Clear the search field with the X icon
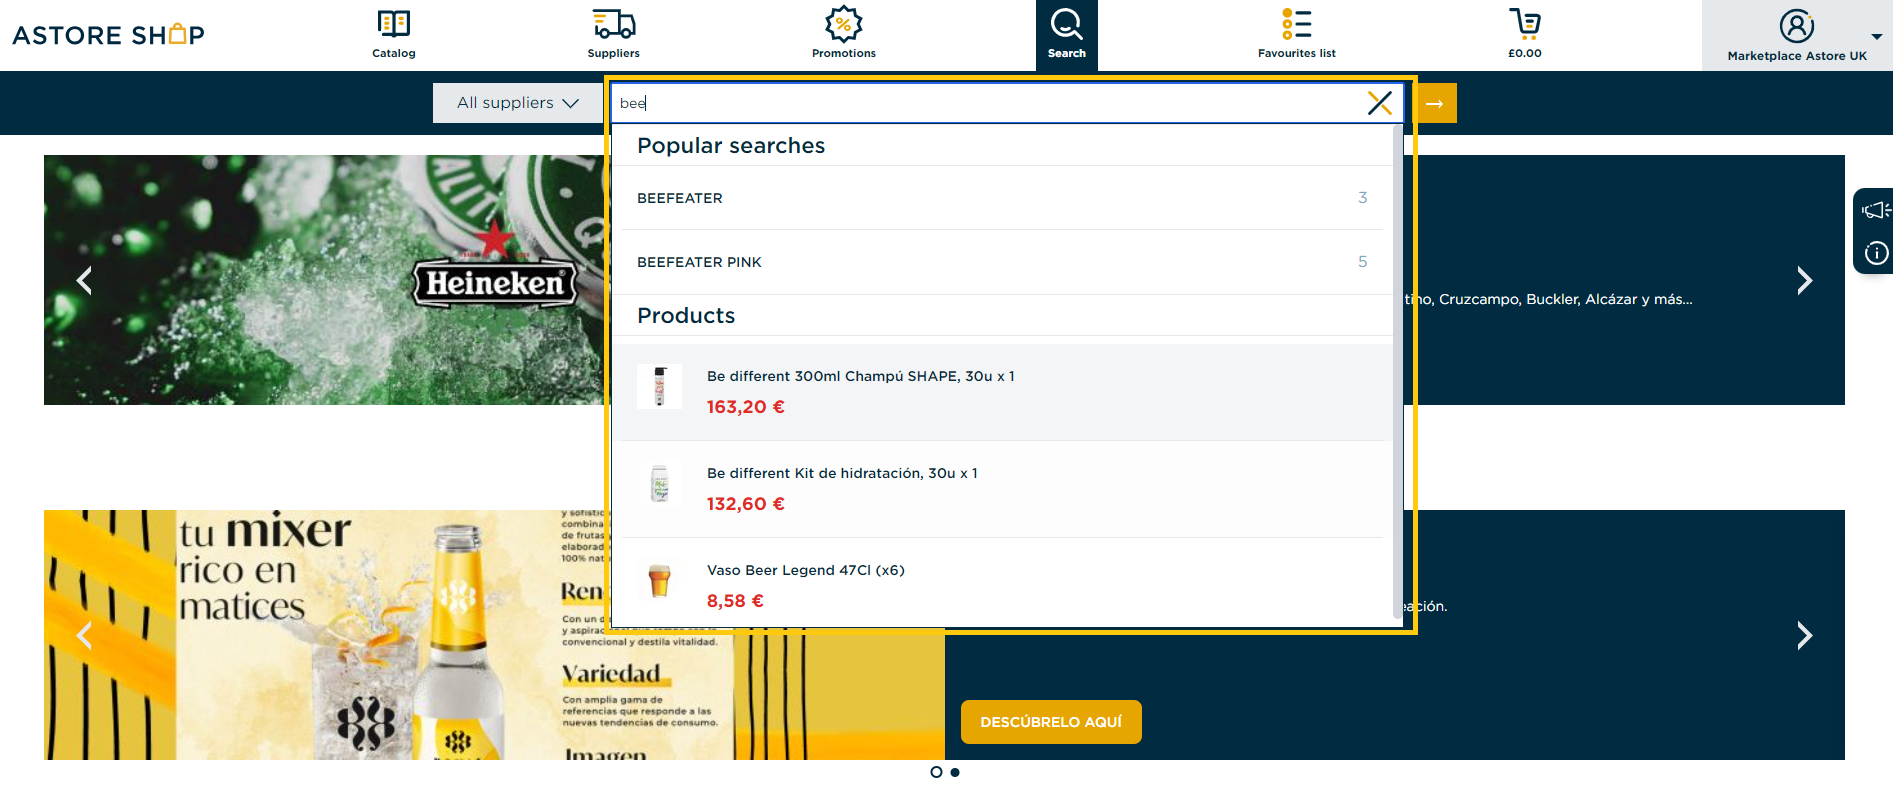This screenshot has height=799, width=1900. click(1380, 103)
